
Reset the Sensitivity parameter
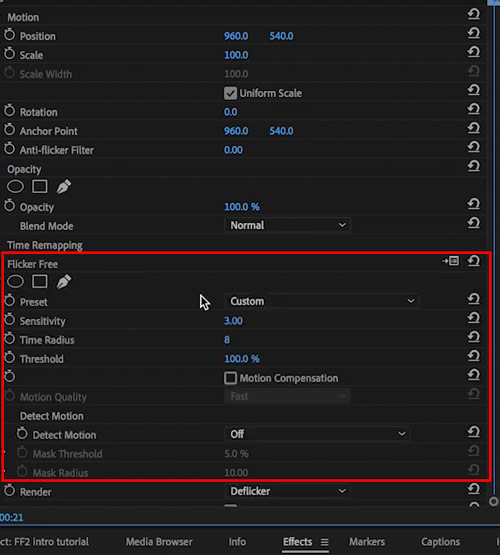point(473,318)
